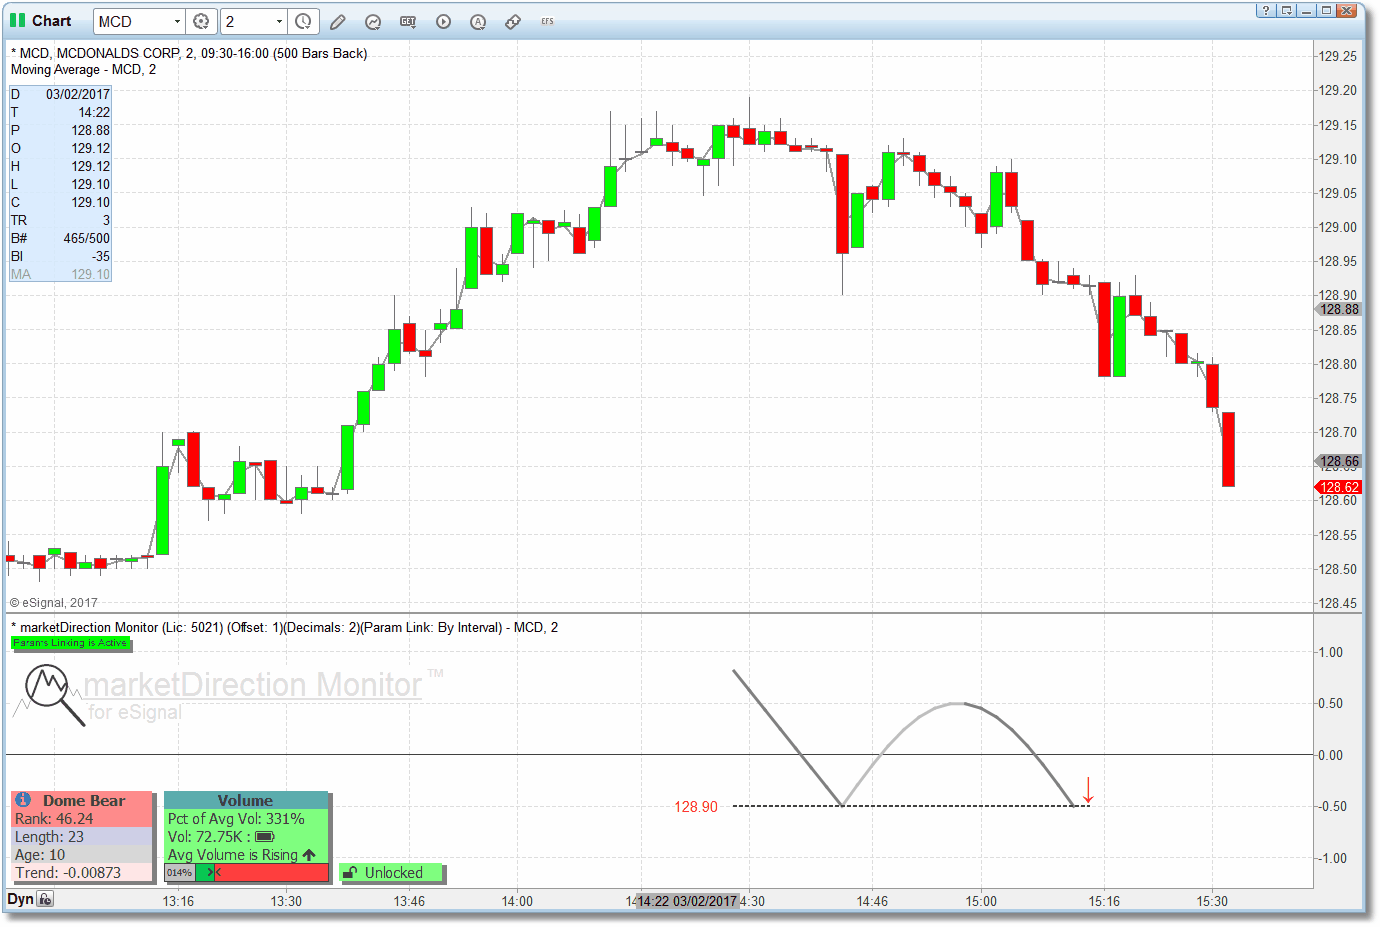The image size is (1380, 927).
Task: Click the Rank: 46.24 row
Action: (82, 819)
